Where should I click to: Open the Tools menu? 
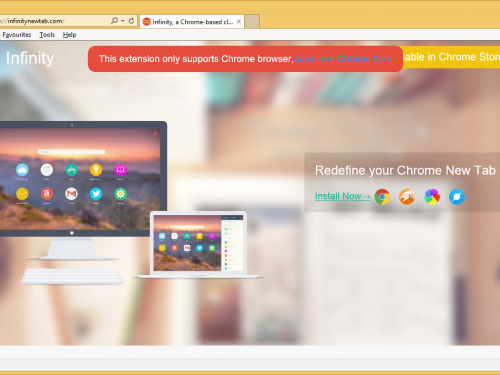click(47, 35)
